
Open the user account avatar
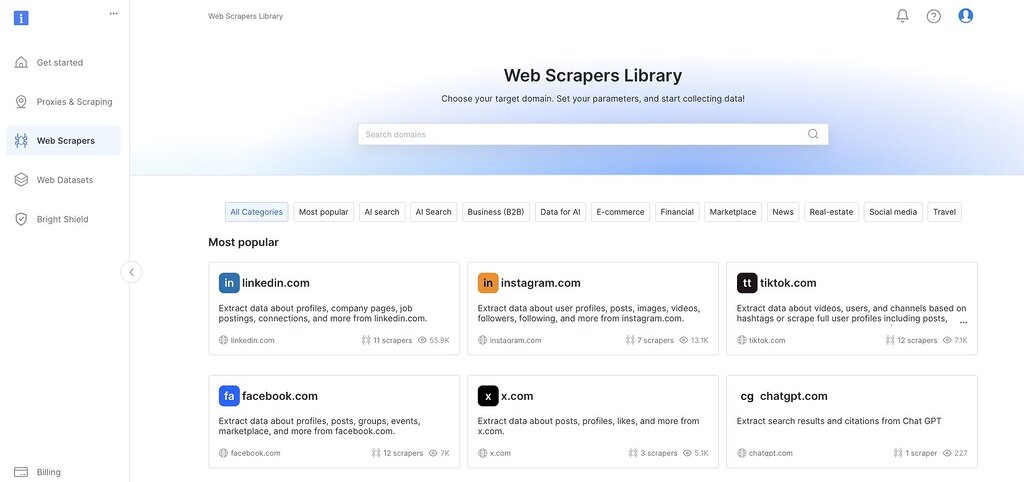click(966, 16)
